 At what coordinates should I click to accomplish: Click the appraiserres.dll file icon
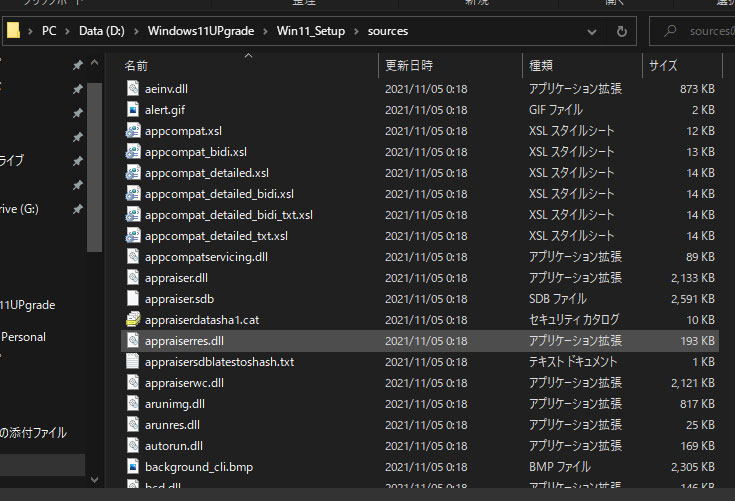pyautogui.click(x=133, y=341)
